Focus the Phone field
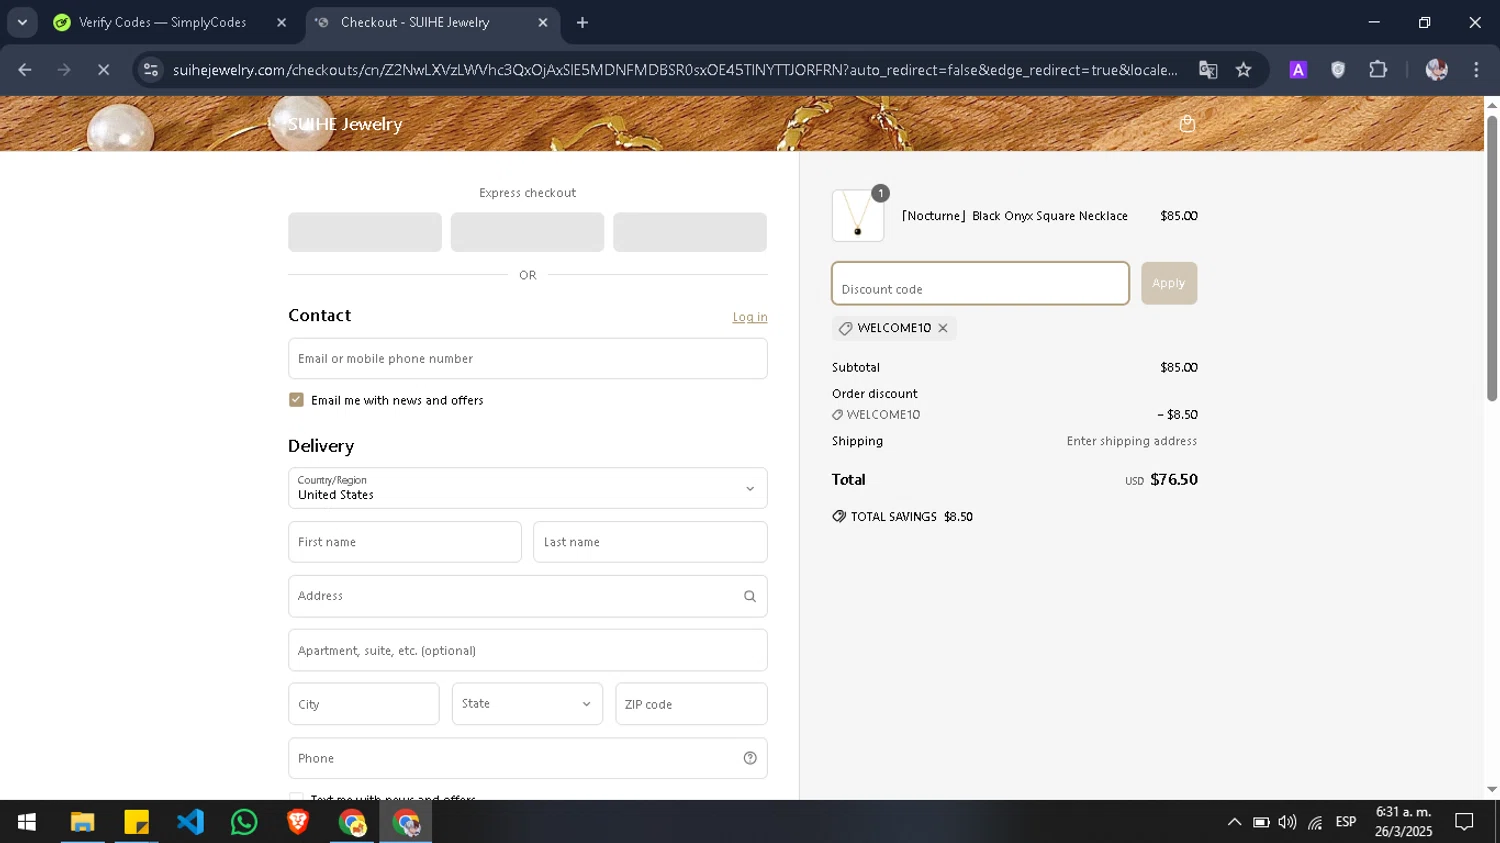Screen dimensions: 1500x843 click(x=528, y=758)
